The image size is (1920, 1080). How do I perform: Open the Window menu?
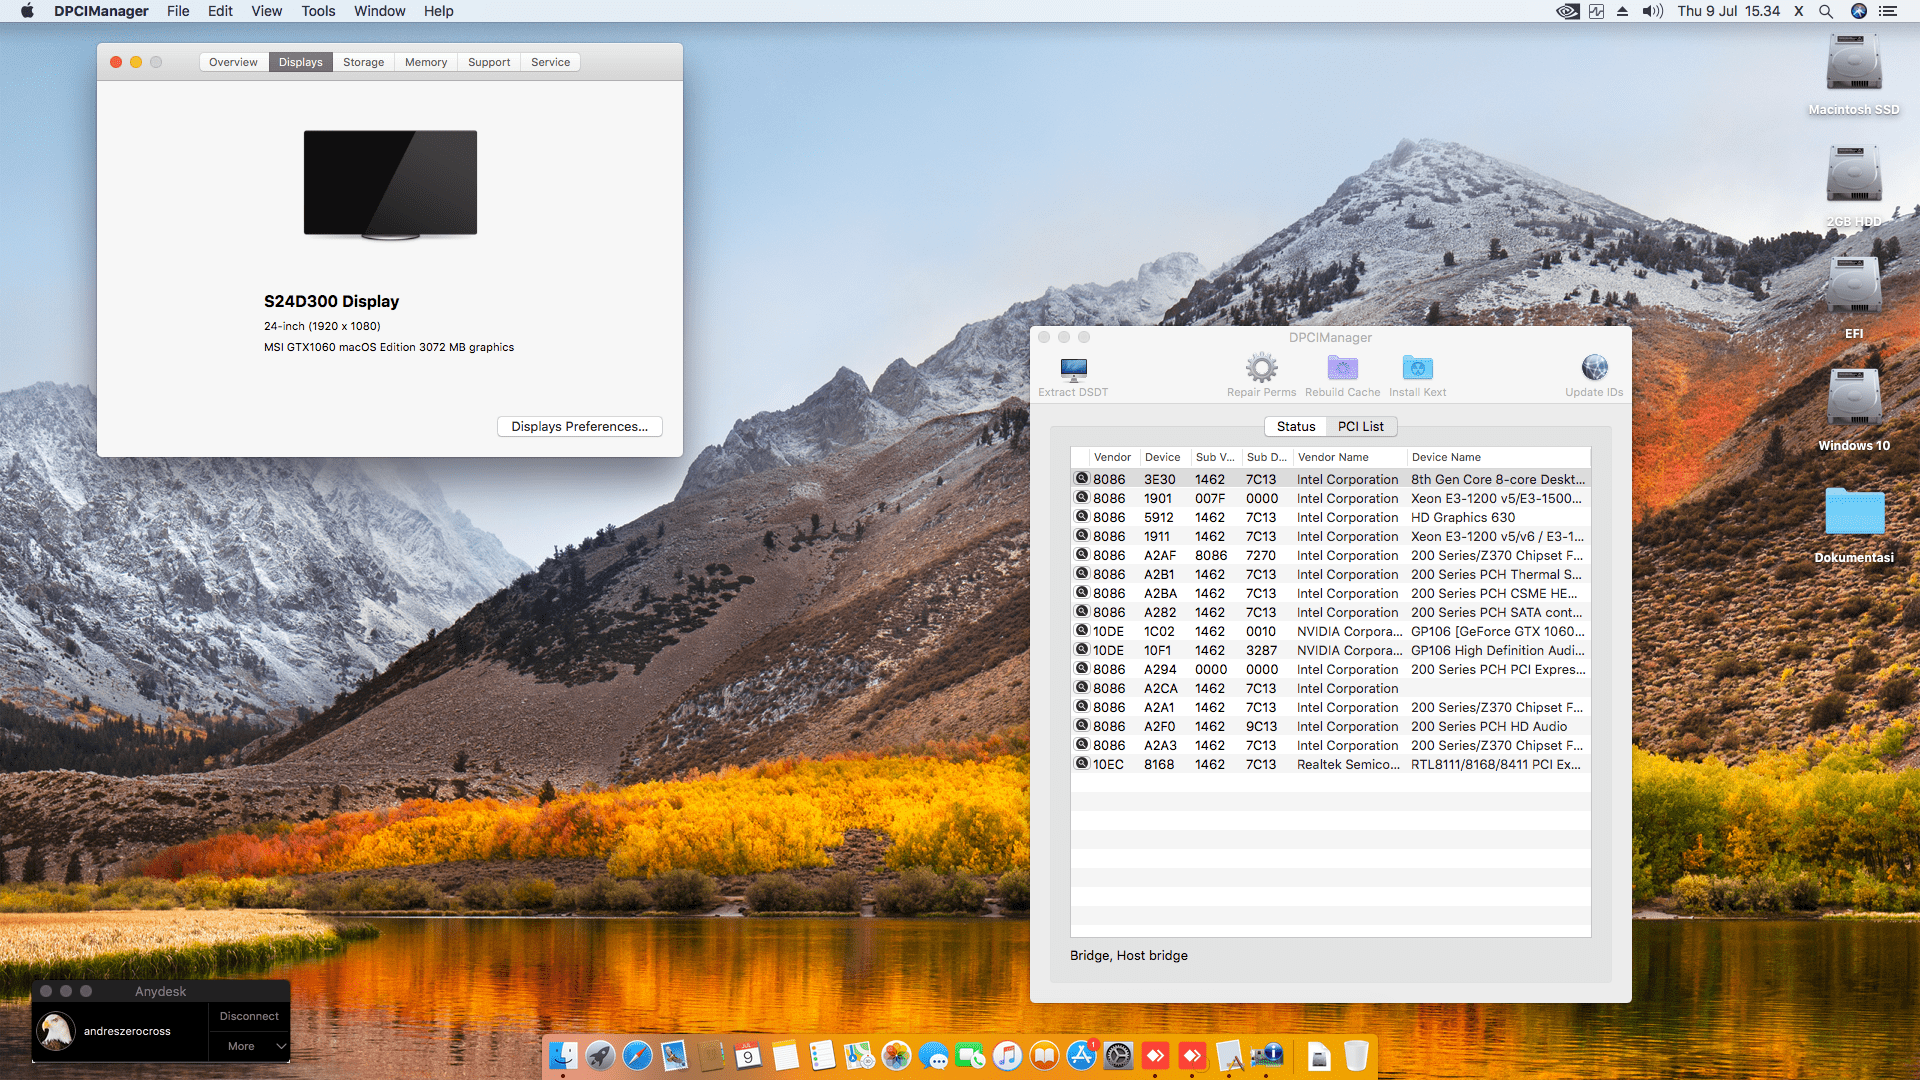(x=379, y=11)
